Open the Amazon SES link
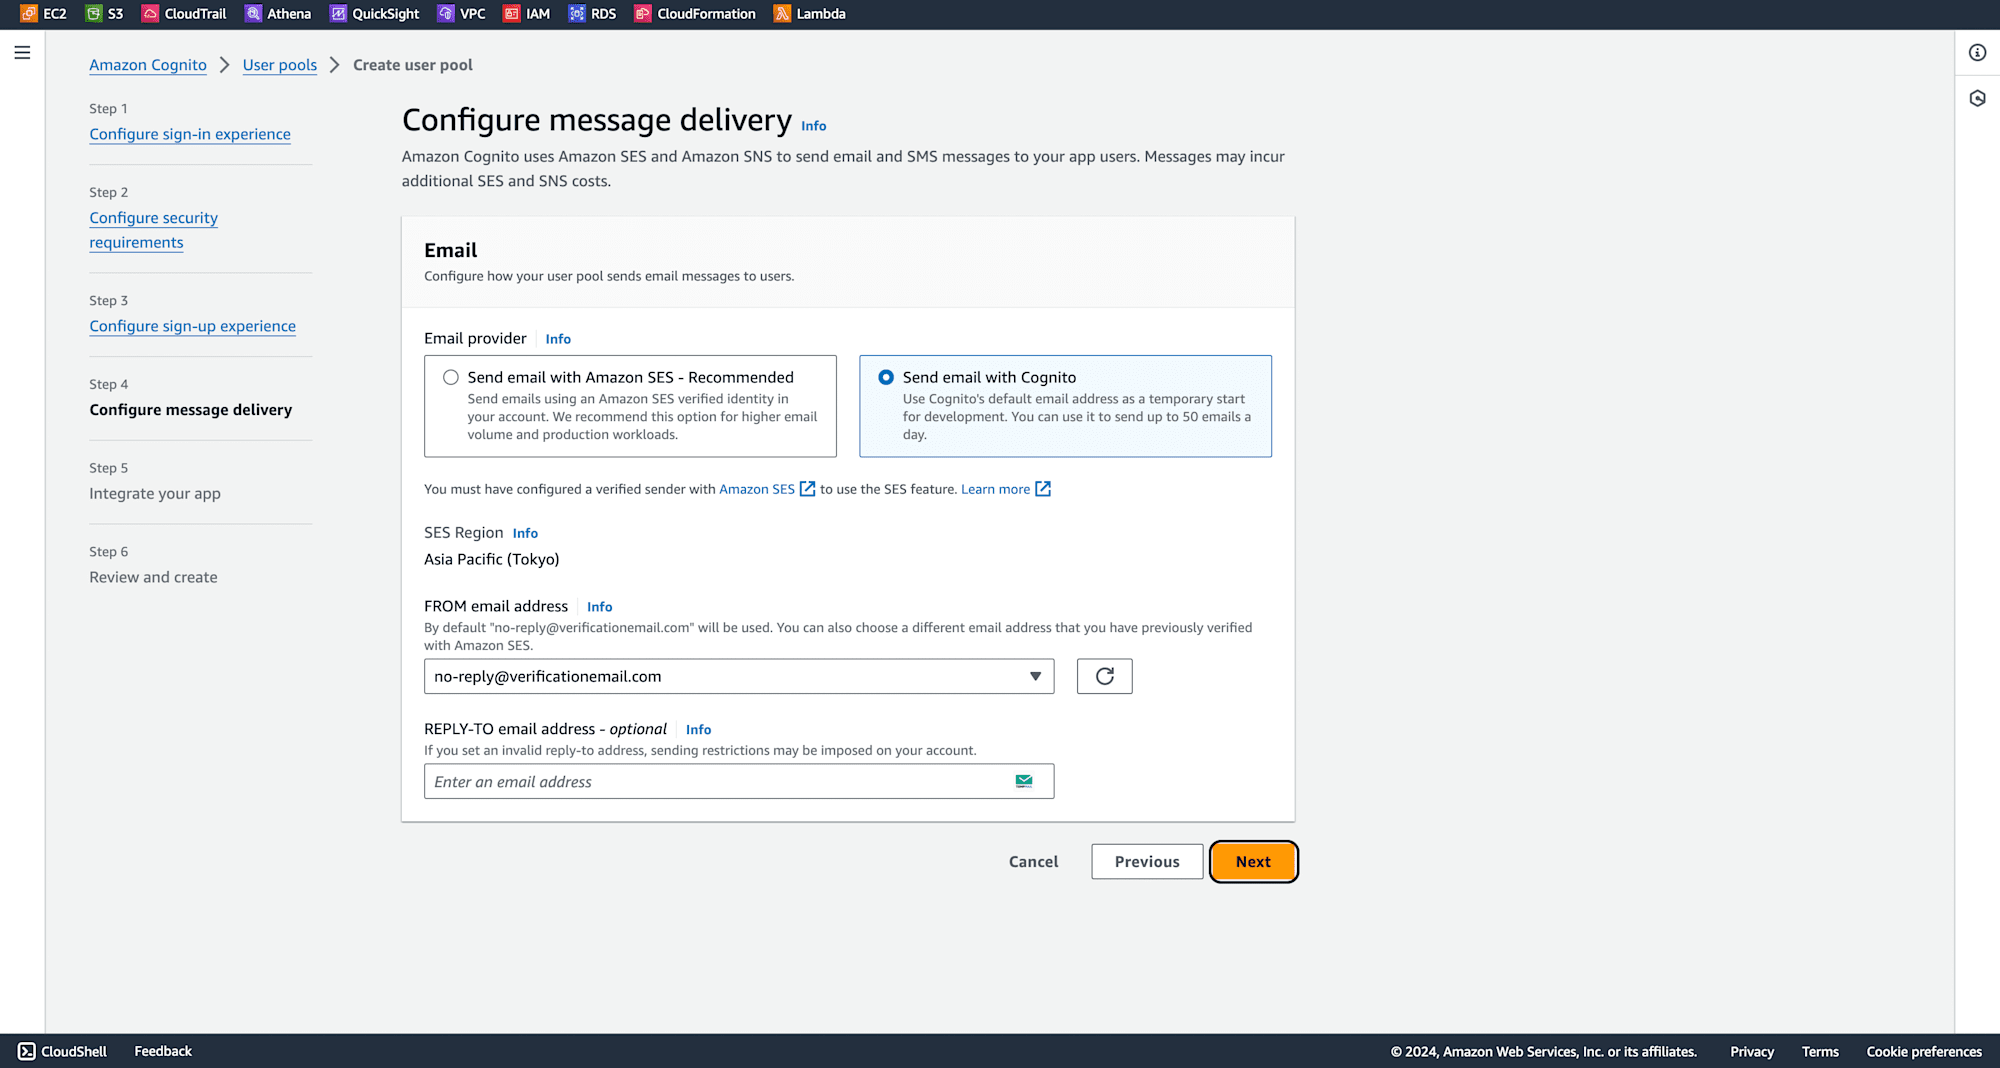2000x1068 pixels. (757, 489)
